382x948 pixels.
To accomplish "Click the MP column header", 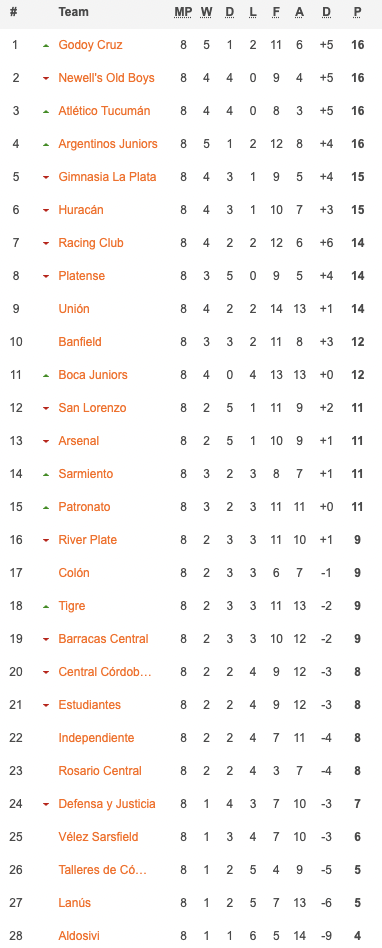I will point(183,12).
